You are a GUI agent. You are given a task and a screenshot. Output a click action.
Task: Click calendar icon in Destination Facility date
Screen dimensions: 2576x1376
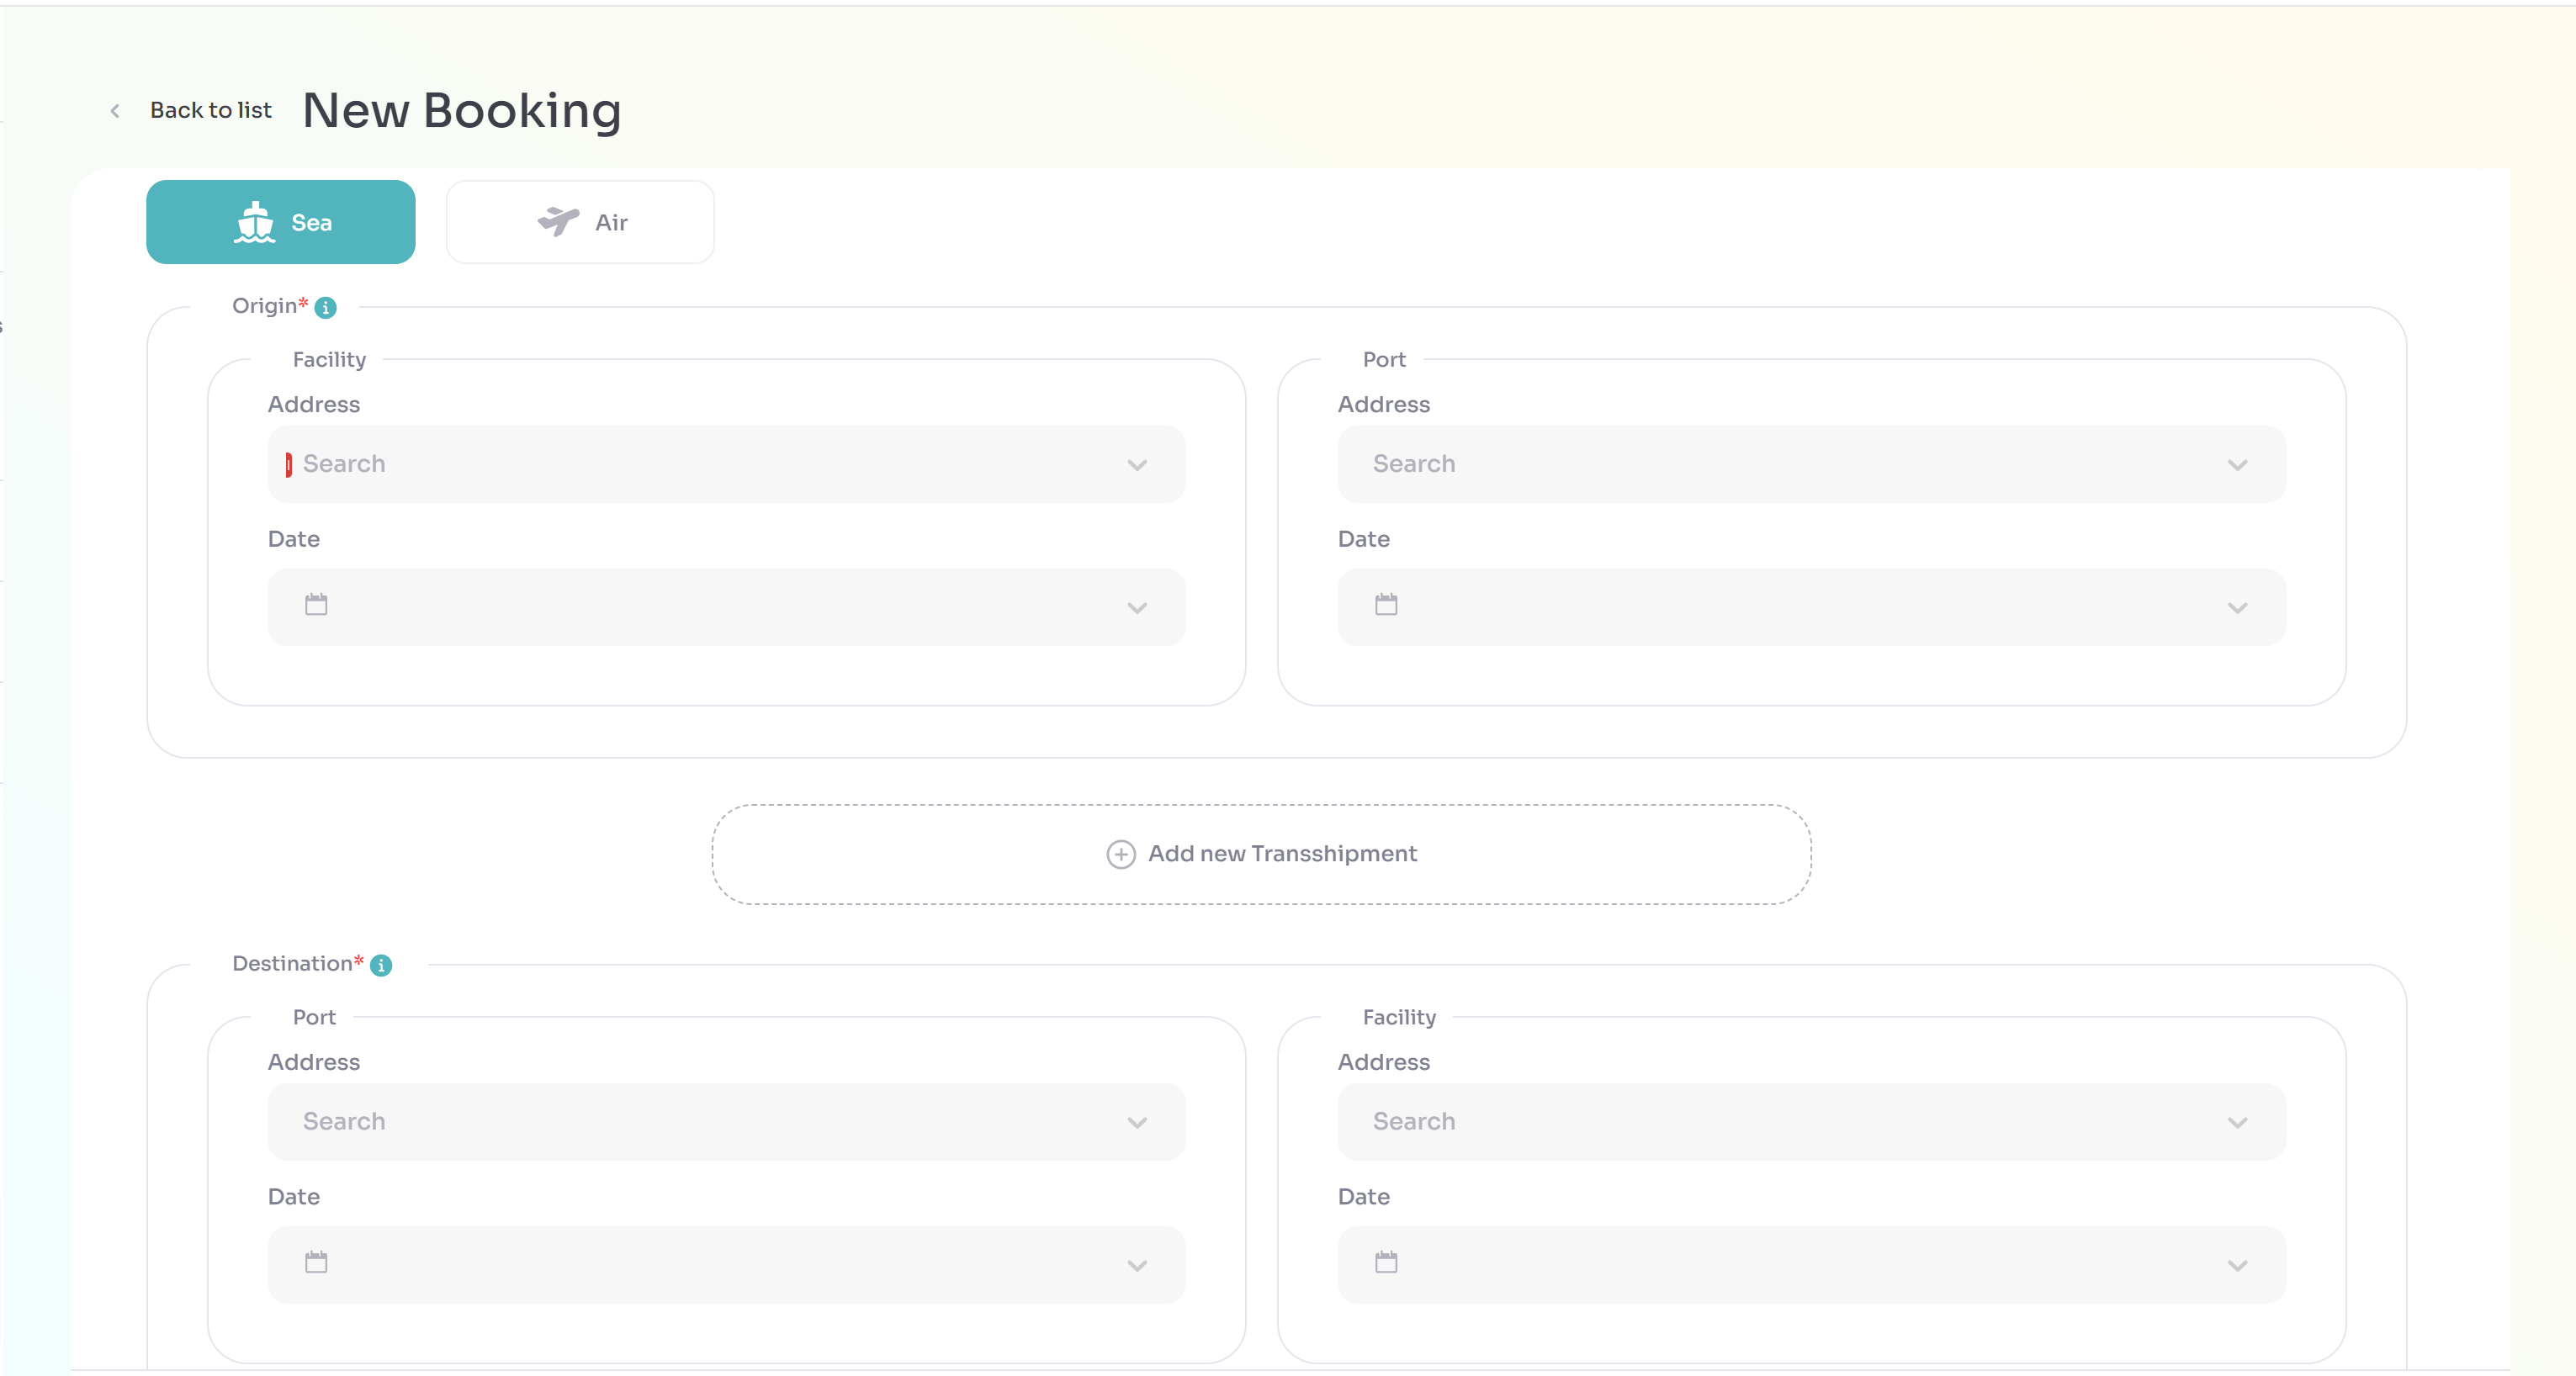click(x=1386, y=1262)
